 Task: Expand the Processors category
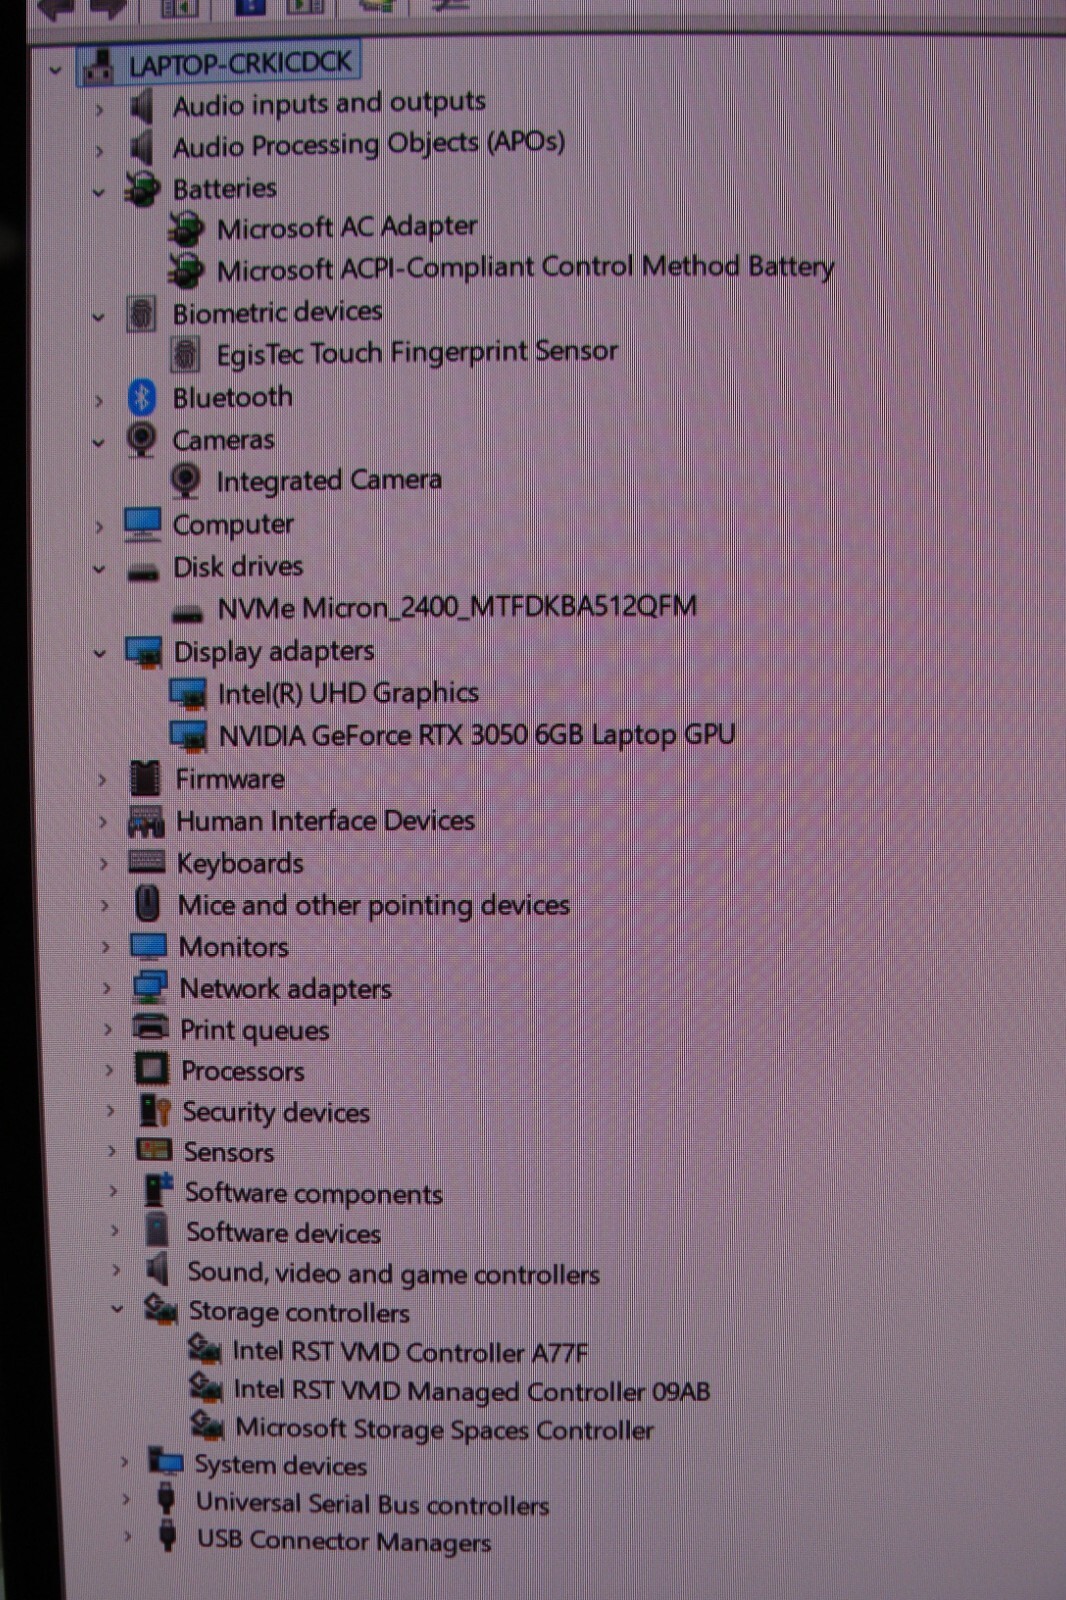(x=109, y=1072)
